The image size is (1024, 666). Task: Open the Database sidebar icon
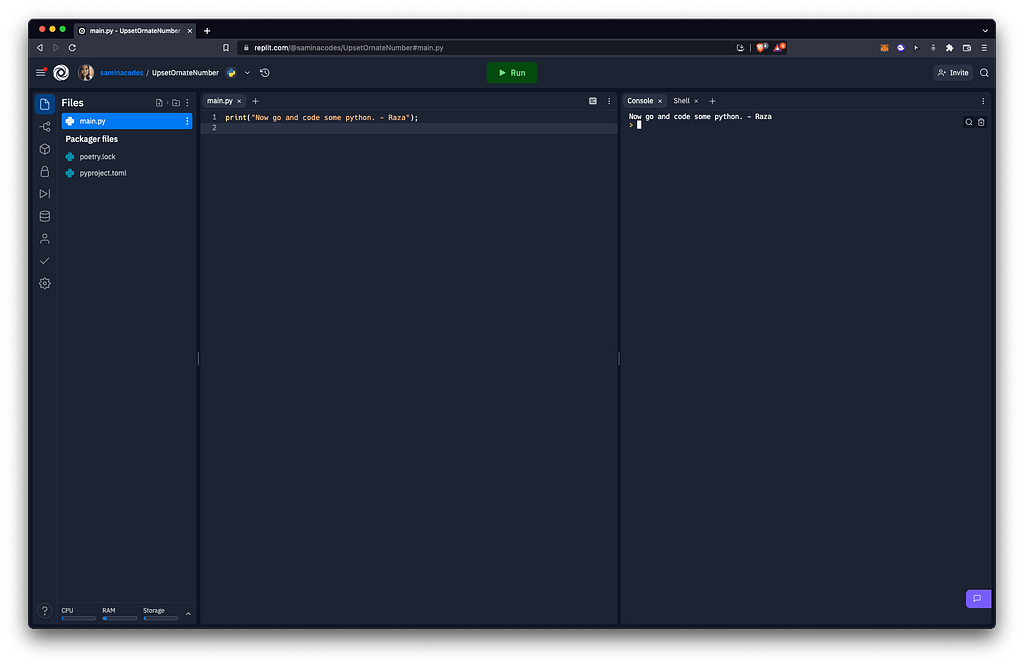click(x=44, y=216)
